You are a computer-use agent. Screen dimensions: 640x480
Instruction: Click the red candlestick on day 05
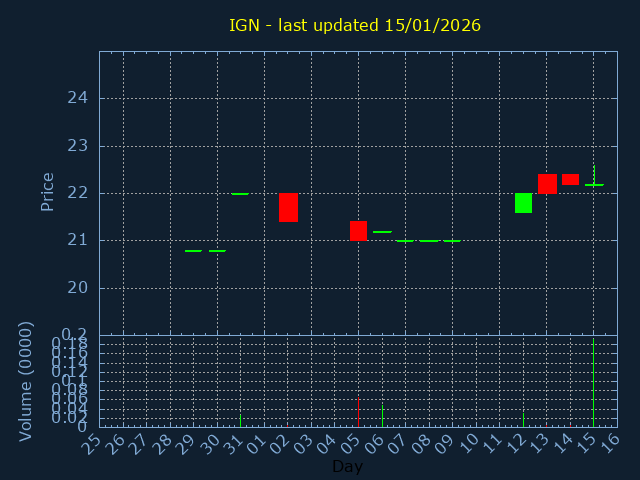358,231
